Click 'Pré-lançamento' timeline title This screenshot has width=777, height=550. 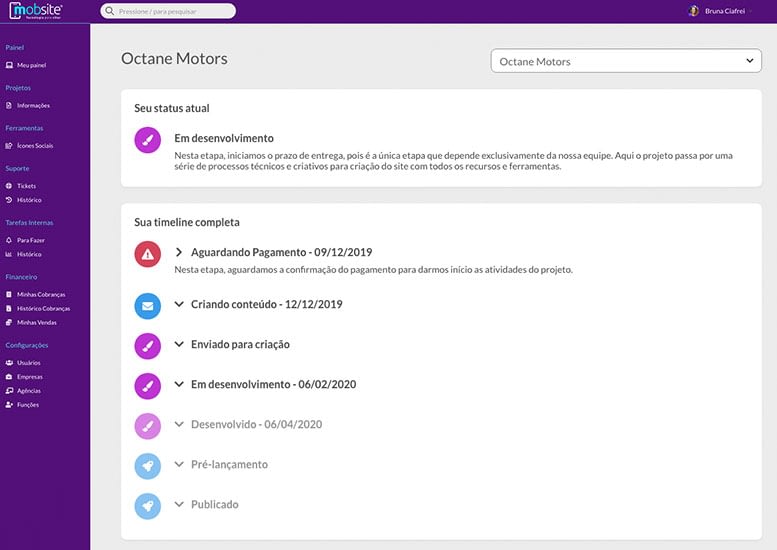coord(229,464)
